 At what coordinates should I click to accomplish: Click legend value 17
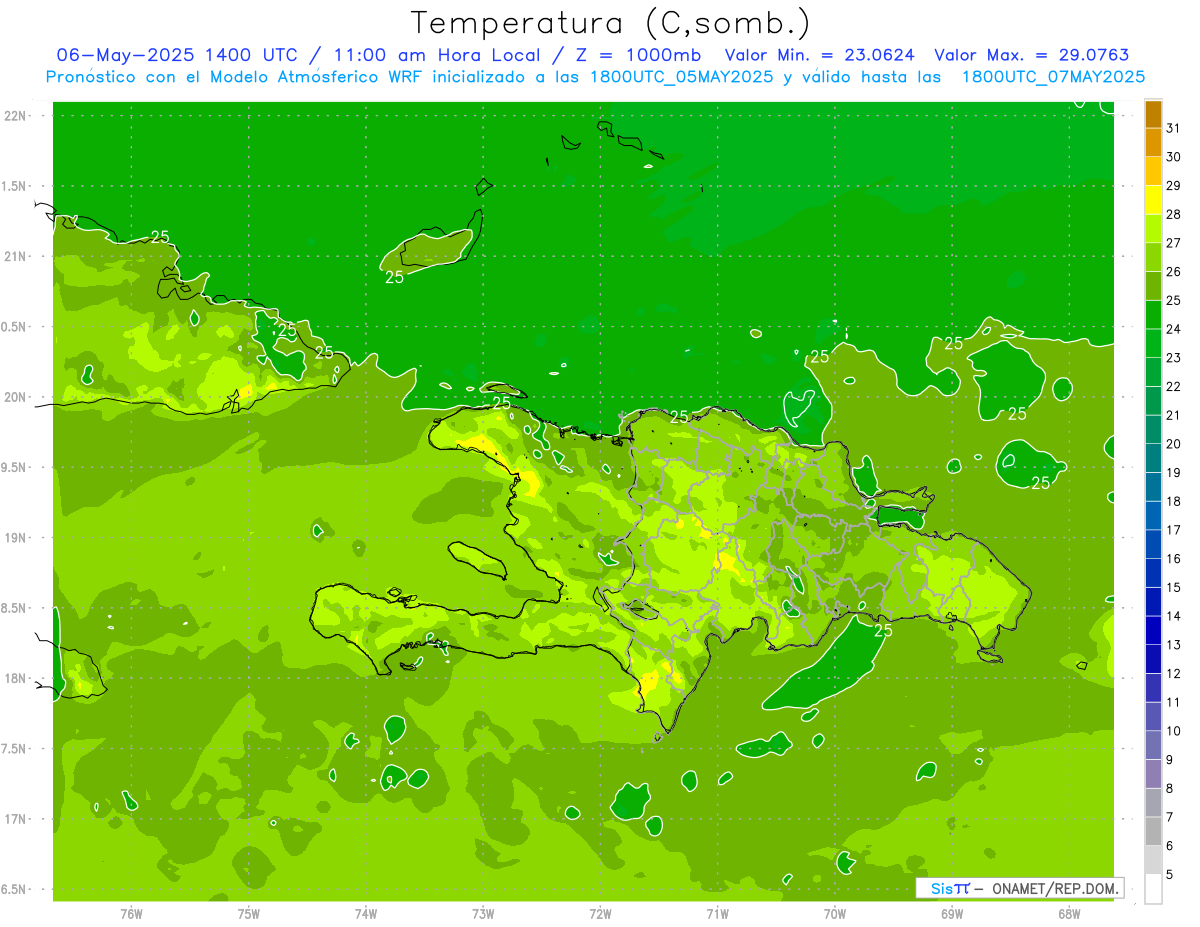pyautogui.click(x=1174, y=530)
